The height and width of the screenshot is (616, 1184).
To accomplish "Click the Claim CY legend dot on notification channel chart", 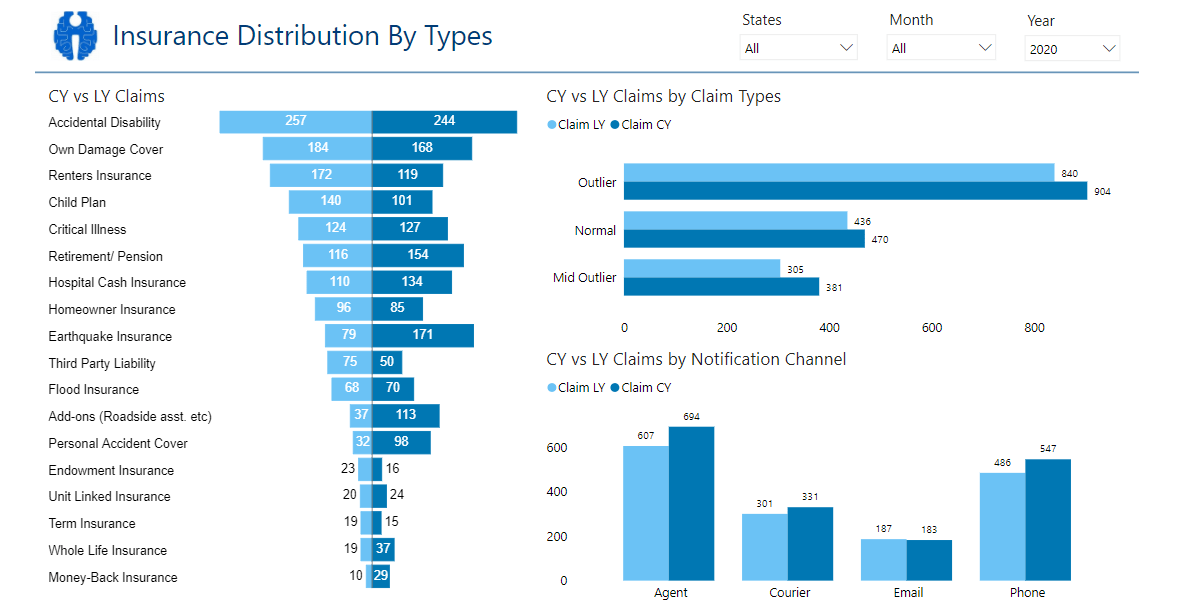I will 615,387.
